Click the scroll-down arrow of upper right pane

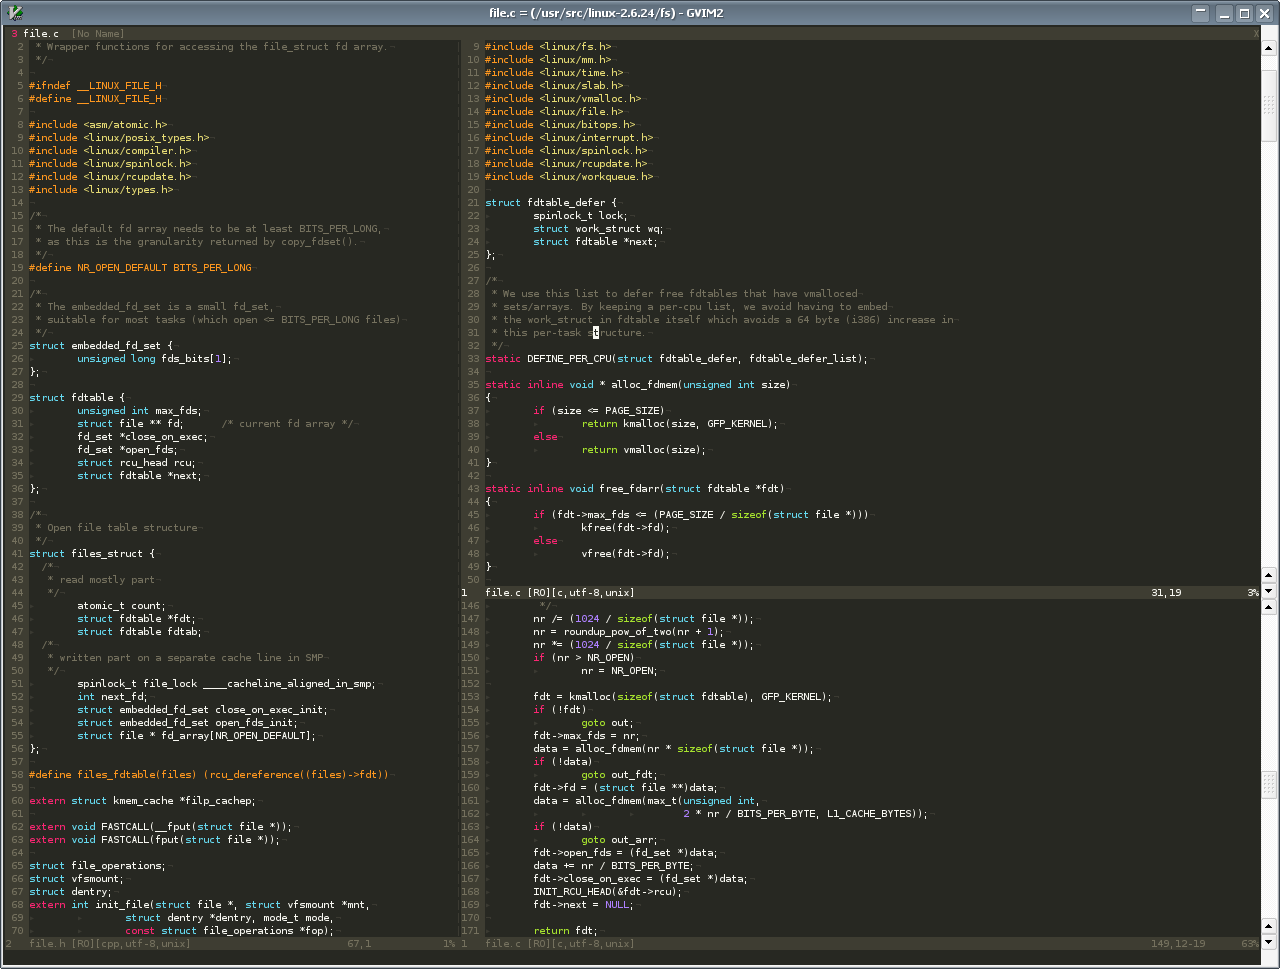click(x=1269, y=590)
